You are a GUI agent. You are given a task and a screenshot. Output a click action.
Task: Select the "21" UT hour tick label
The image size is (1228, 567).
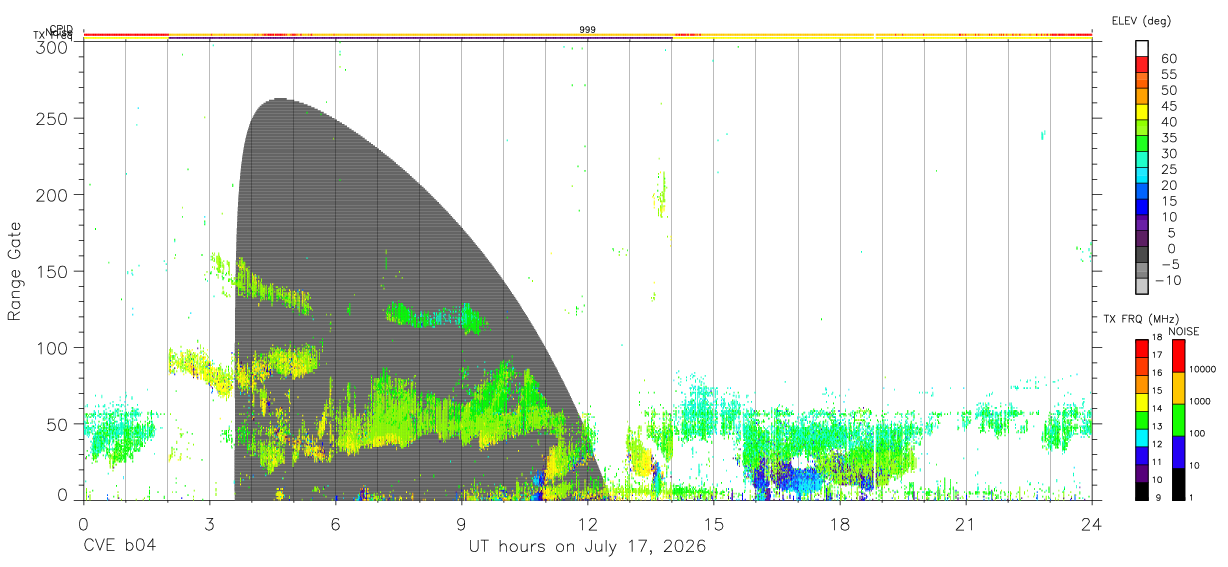pos(965,523)
